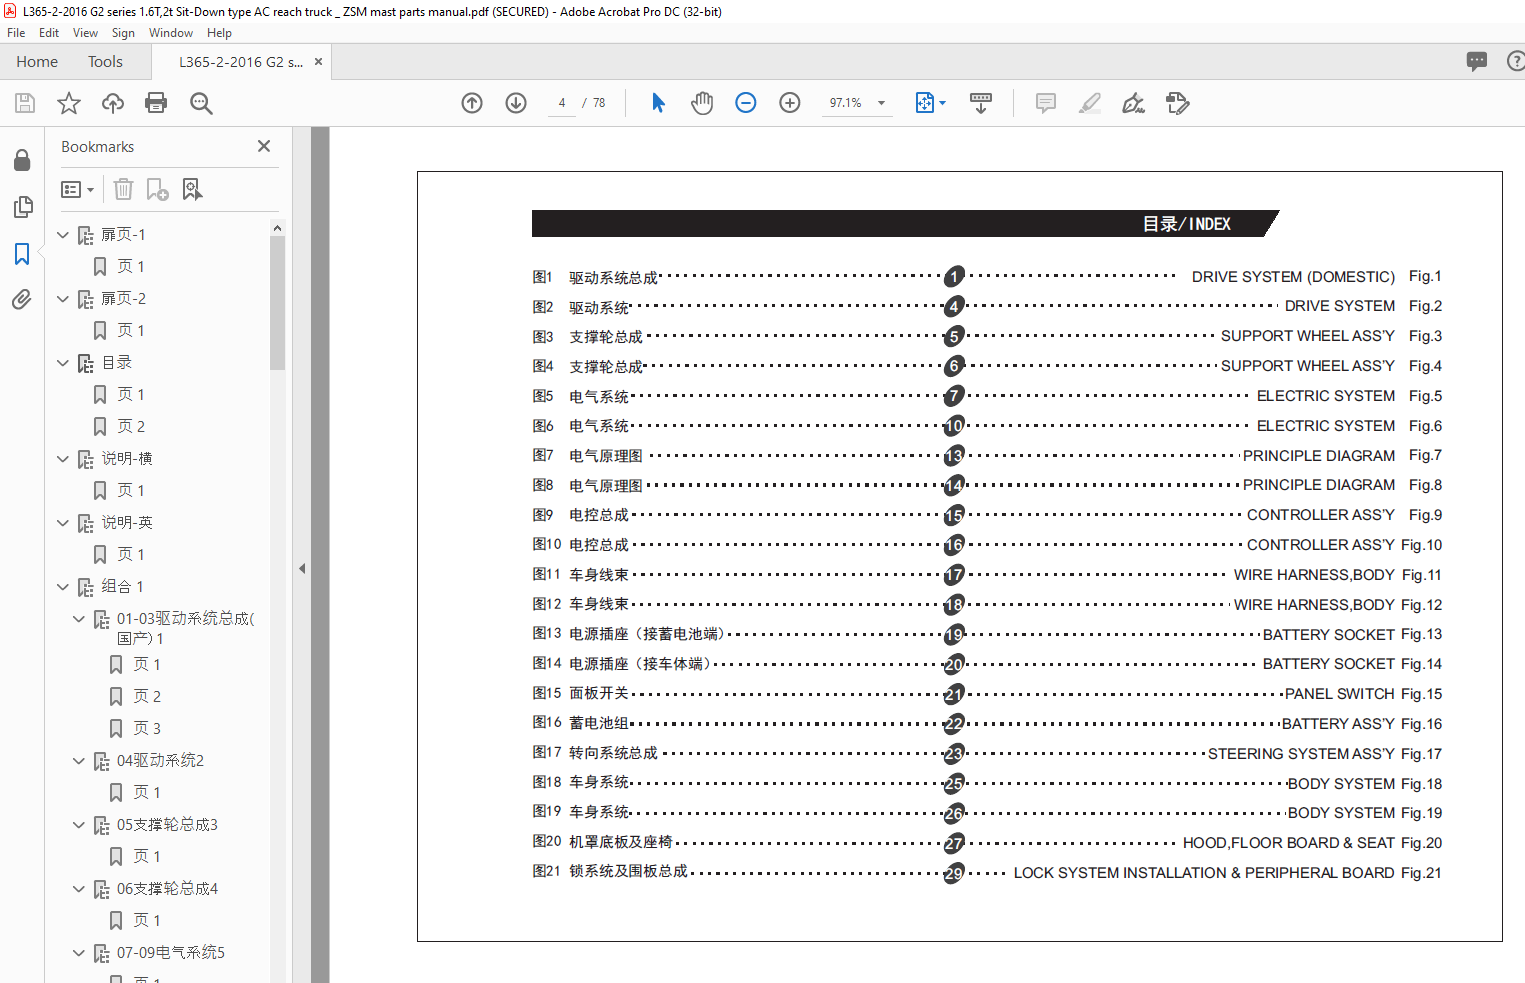Screen dimensions: 1525x983
Task: Open the security lock panel
Action: click(22, 160)
